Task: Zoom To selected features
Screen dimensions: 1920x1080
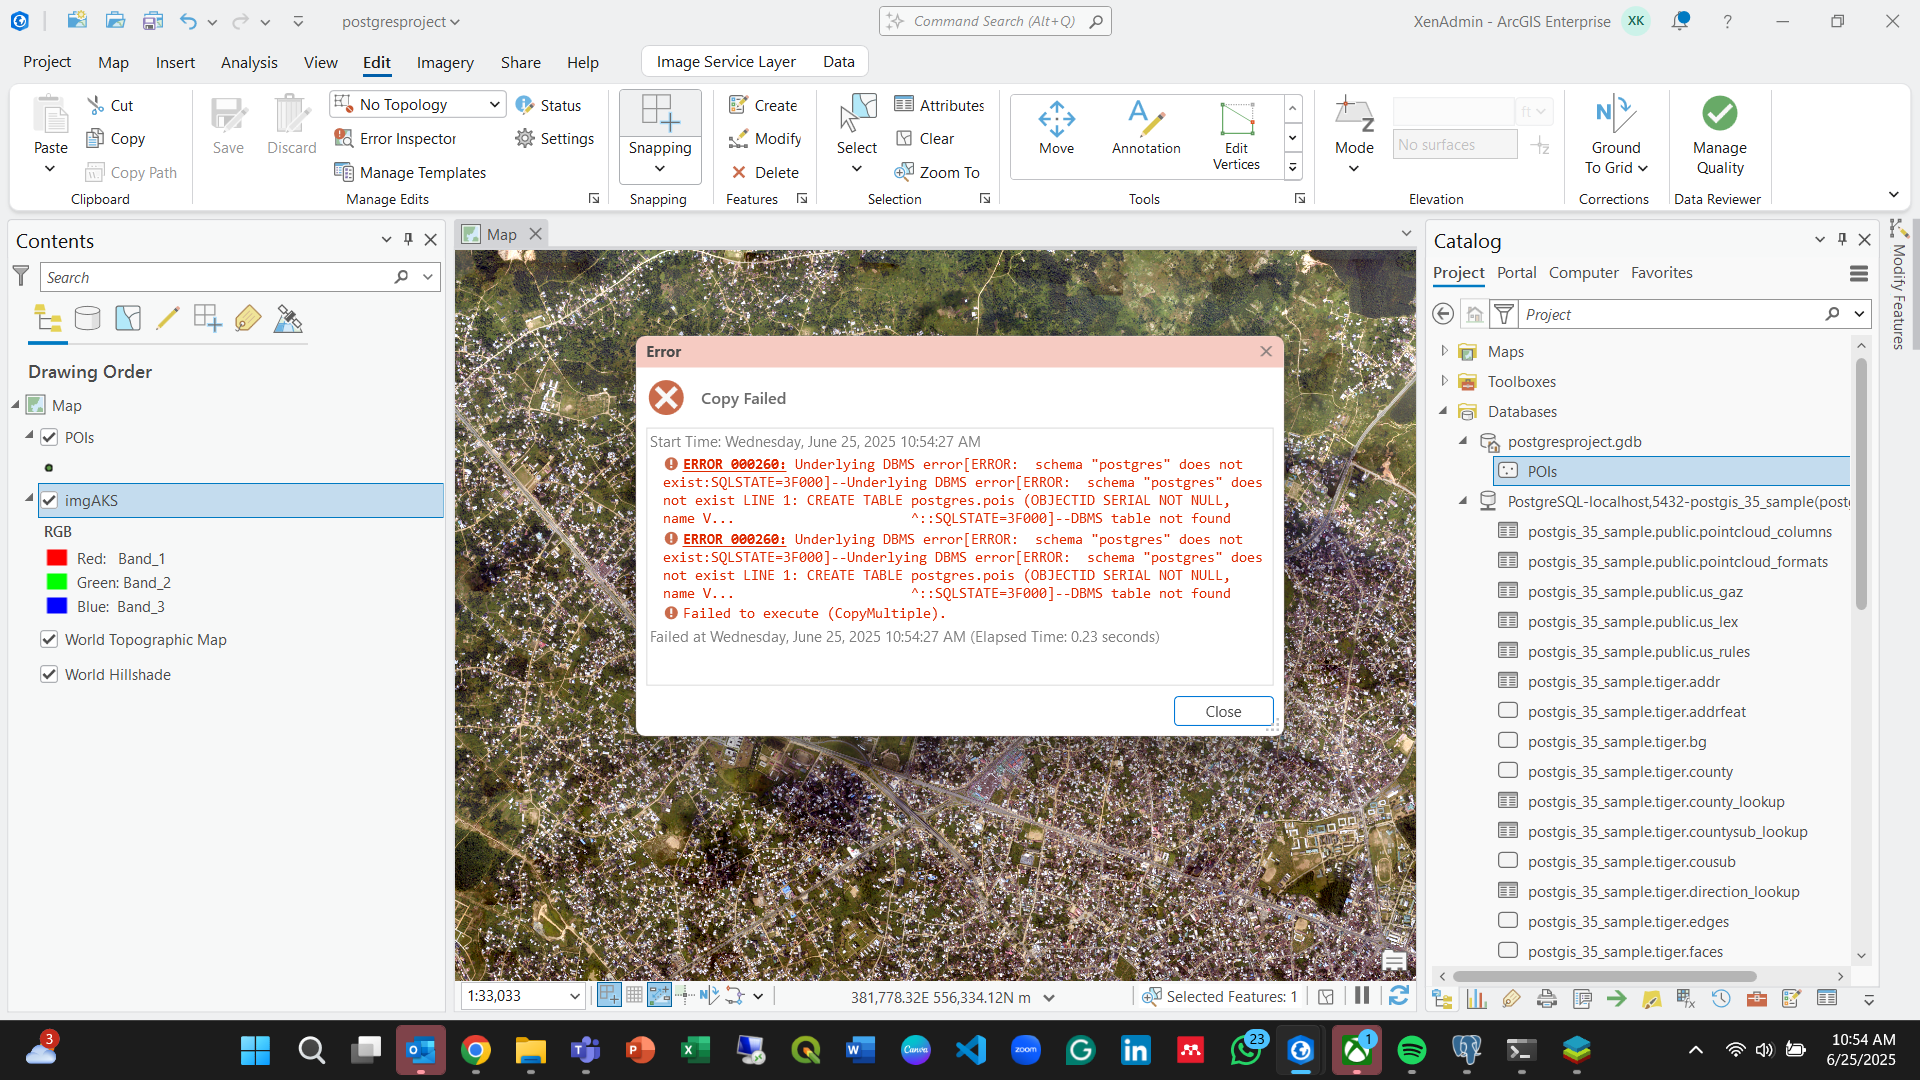Action: (937, 172)
